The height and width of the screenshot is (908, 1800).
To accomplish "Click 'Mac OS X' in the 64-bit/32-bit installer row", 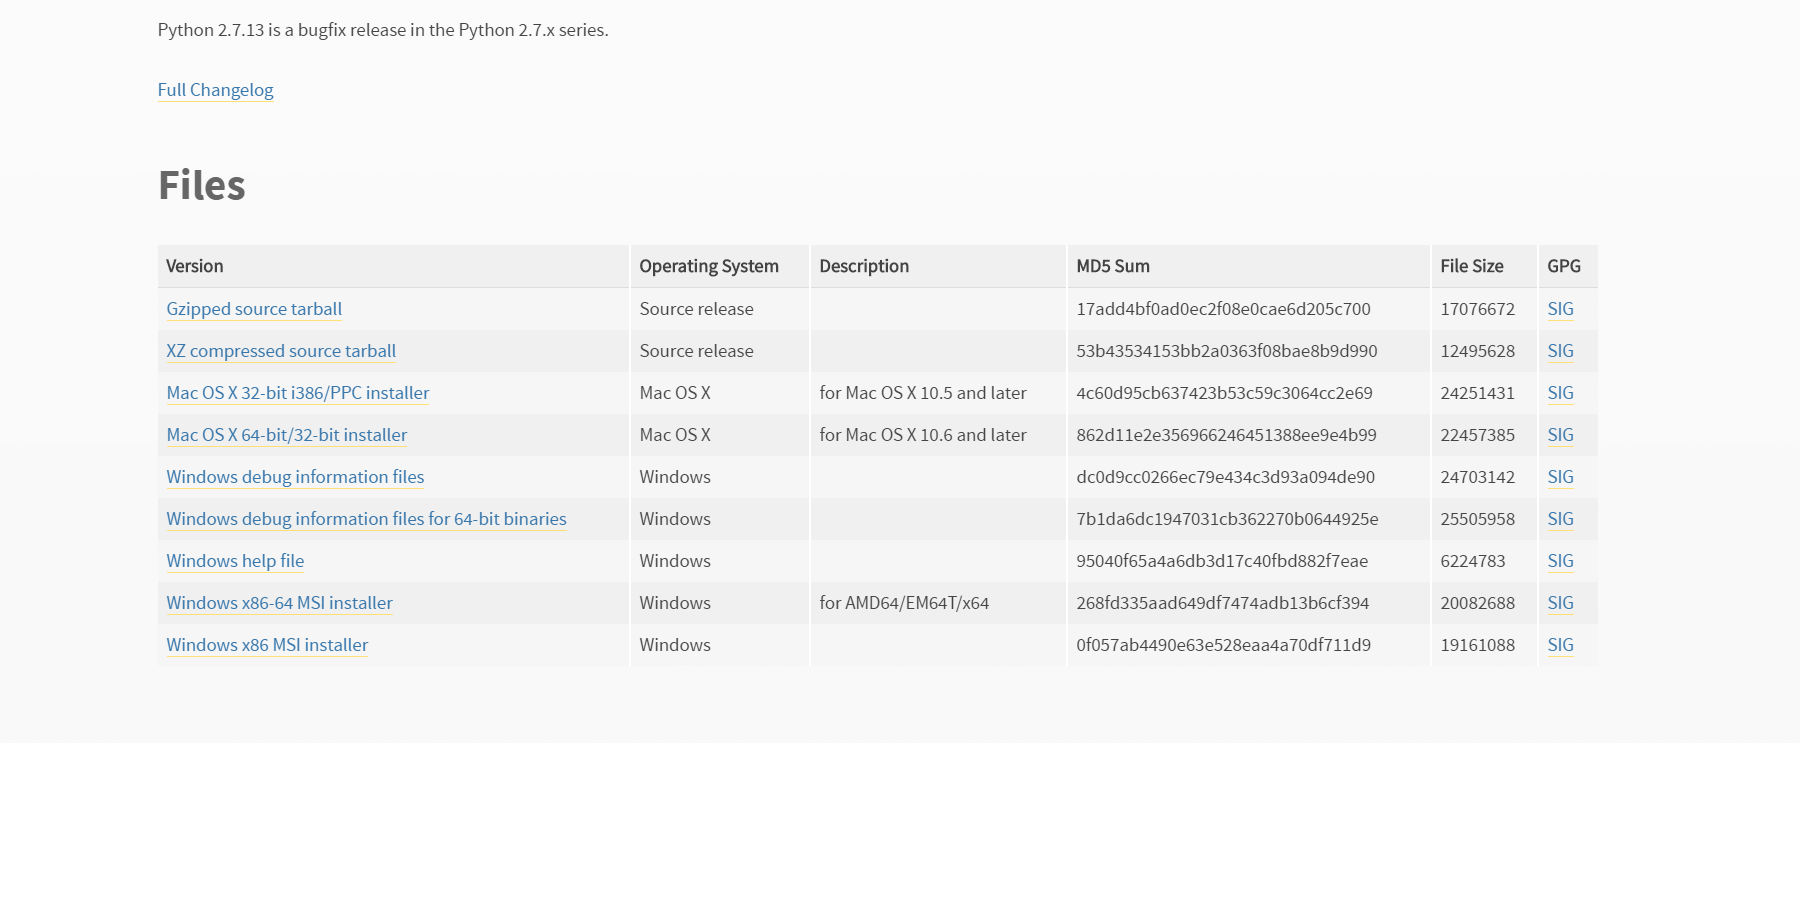I will (x=675, y=435).
